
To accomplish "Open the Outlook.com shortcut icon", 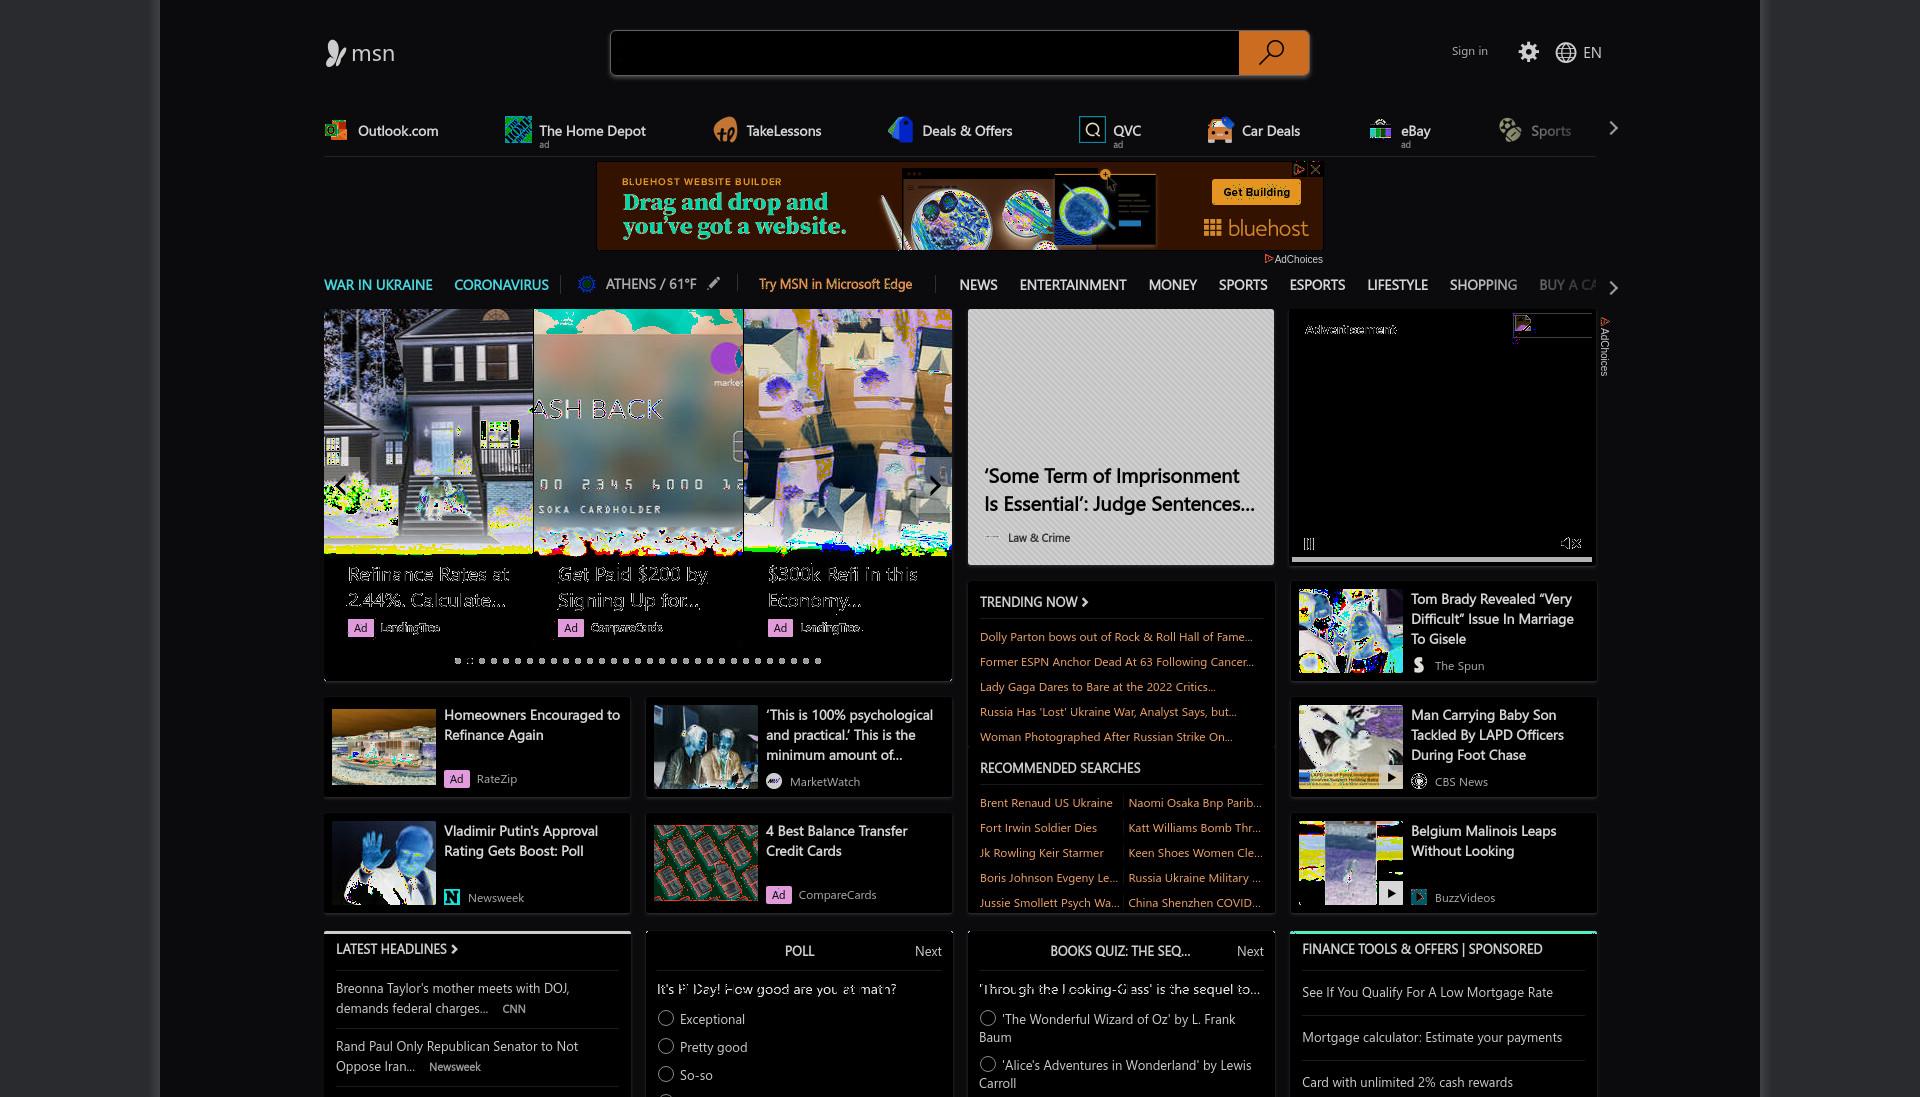I will click(336, 130).
